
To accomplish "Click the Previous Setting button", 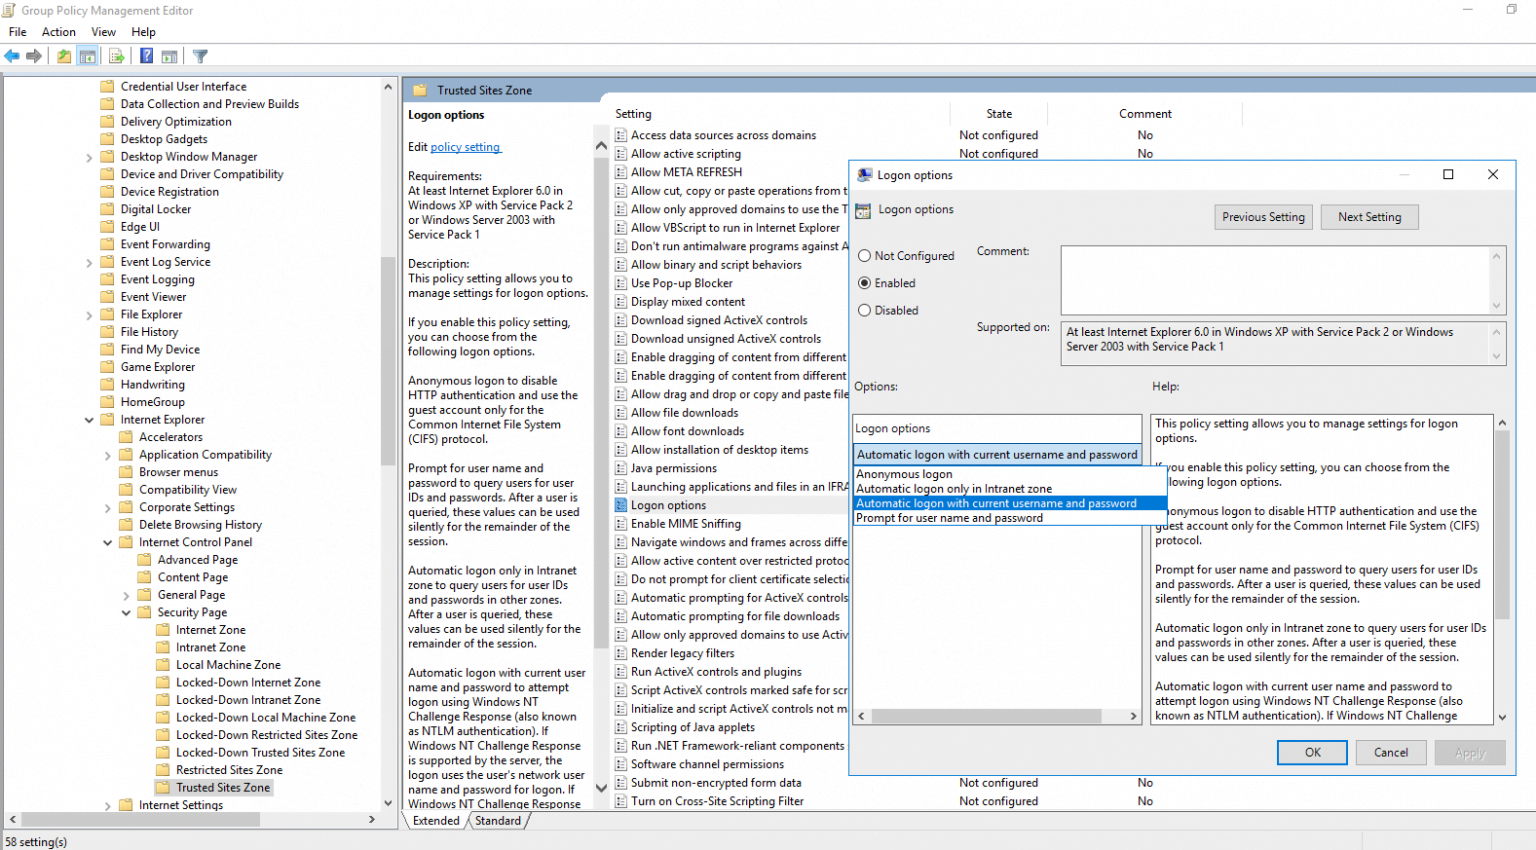I will (1263, 217).
